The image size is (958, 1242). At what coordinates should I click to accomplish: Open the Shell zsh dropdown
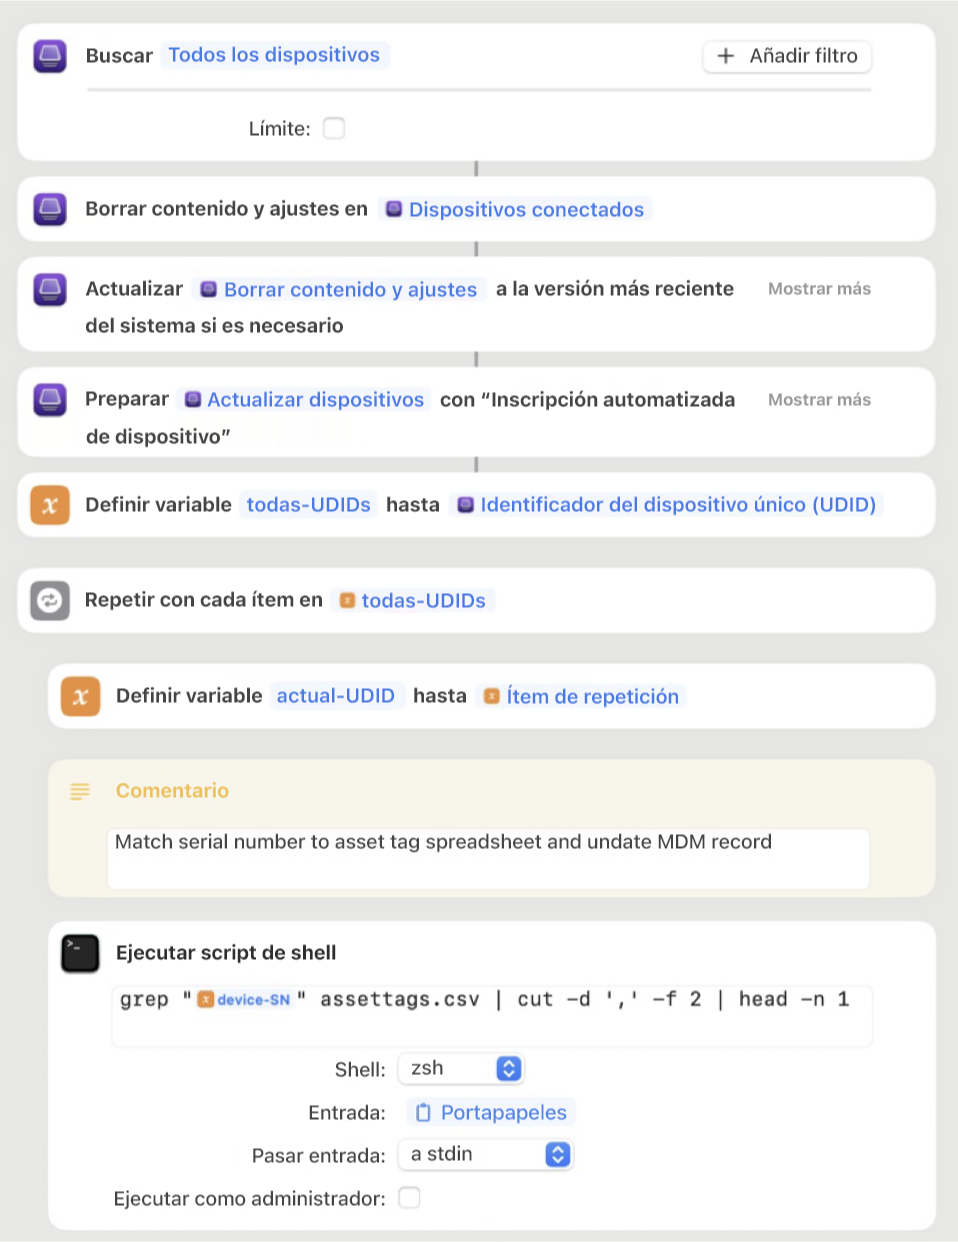tap(461, 1068)
